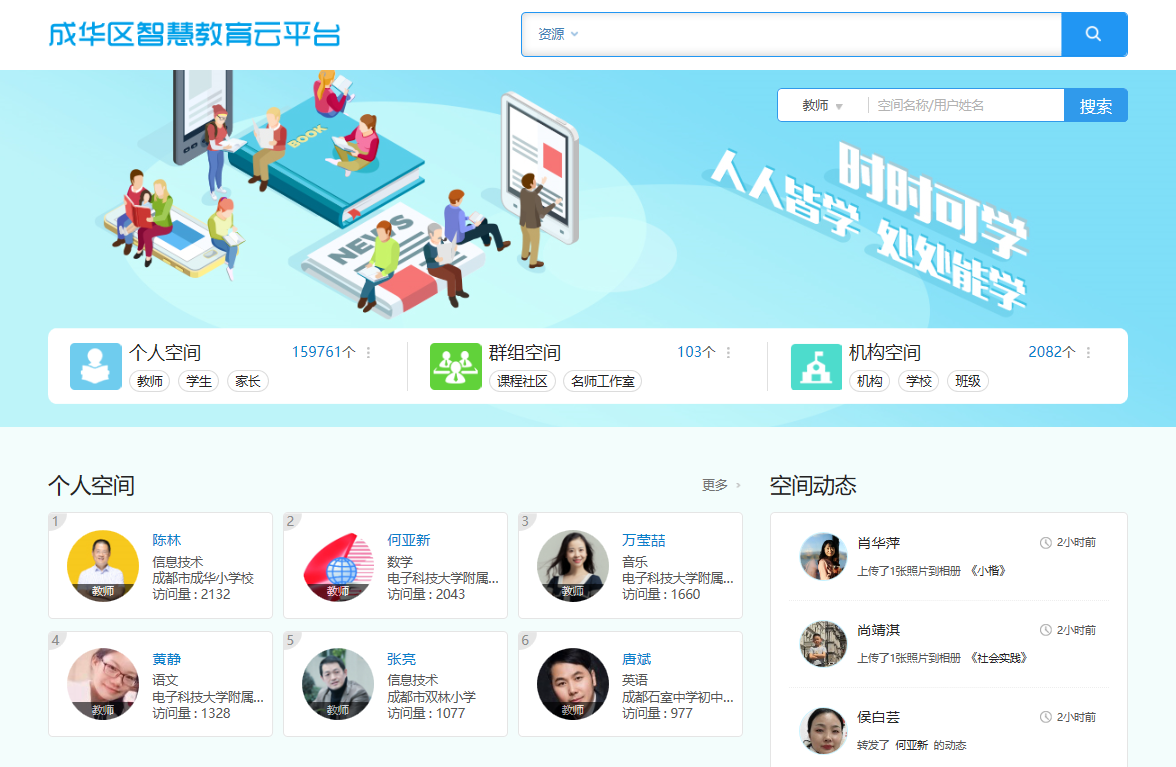Open 何亚新's personal space link
Screen dimensions: 1176x767
pos(408,540)
